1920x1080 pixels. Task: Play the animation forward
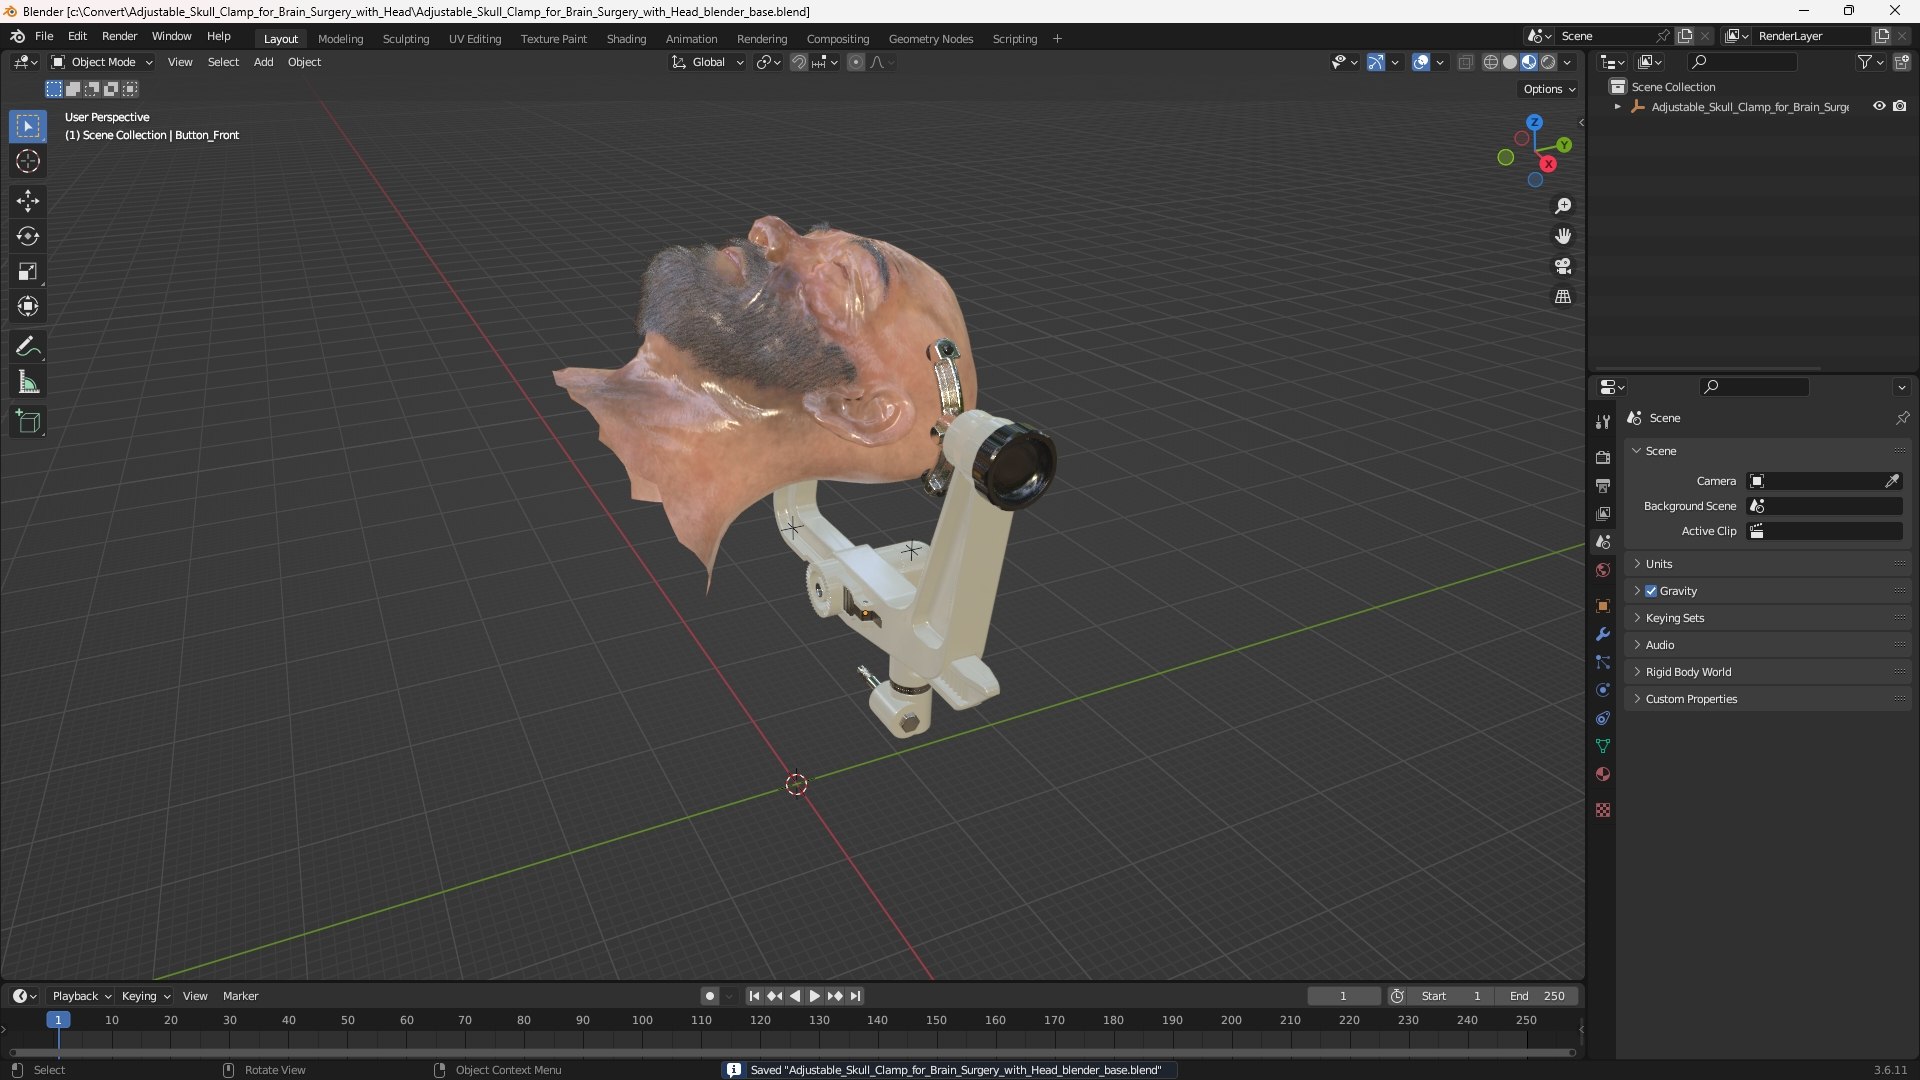pyautogui.click(x=814, y=996)
